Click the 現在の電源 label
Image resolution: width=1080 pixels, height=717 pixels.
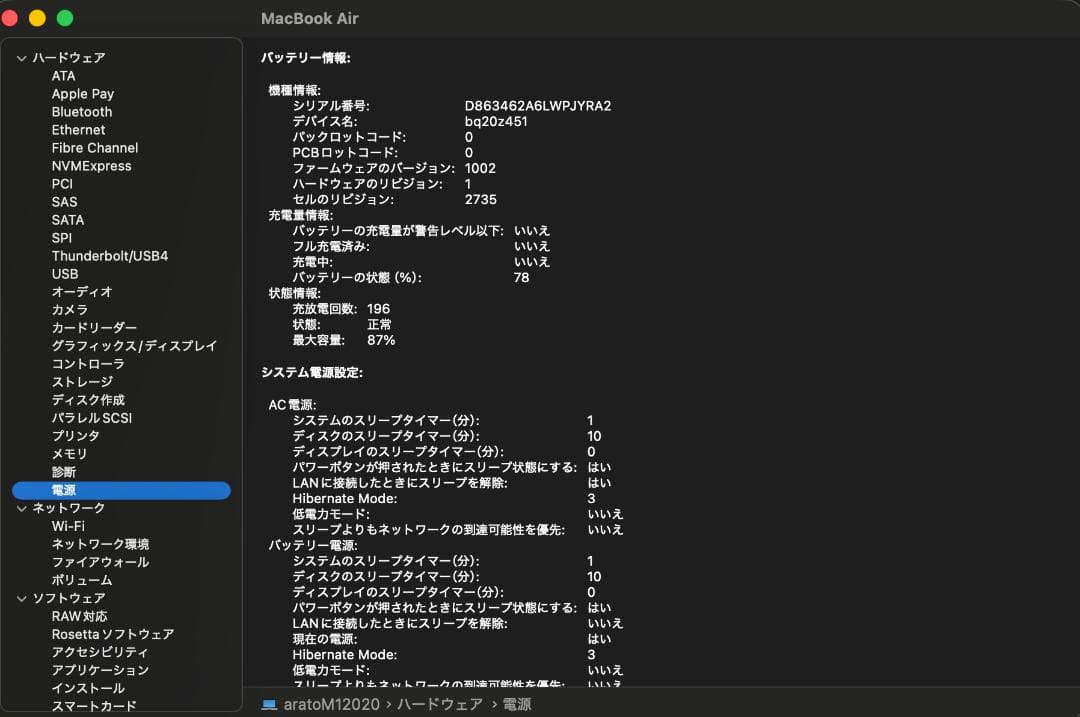[324, 639]
